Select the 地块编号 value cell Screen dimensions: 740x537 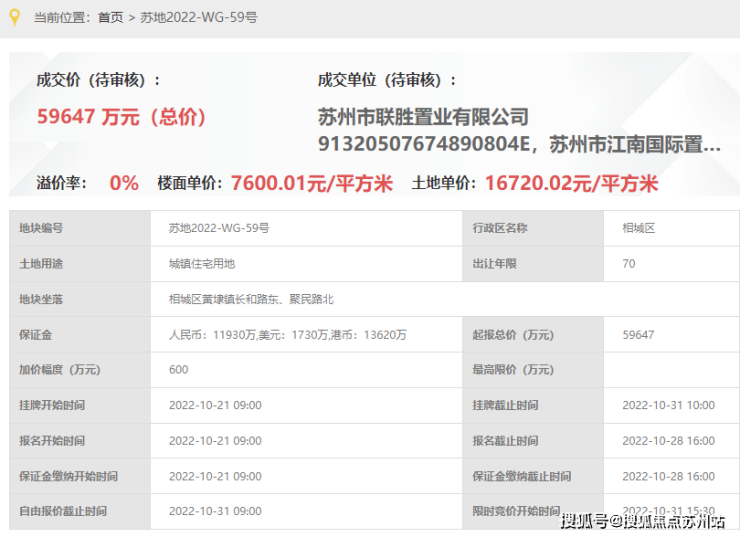coord(306,228)
